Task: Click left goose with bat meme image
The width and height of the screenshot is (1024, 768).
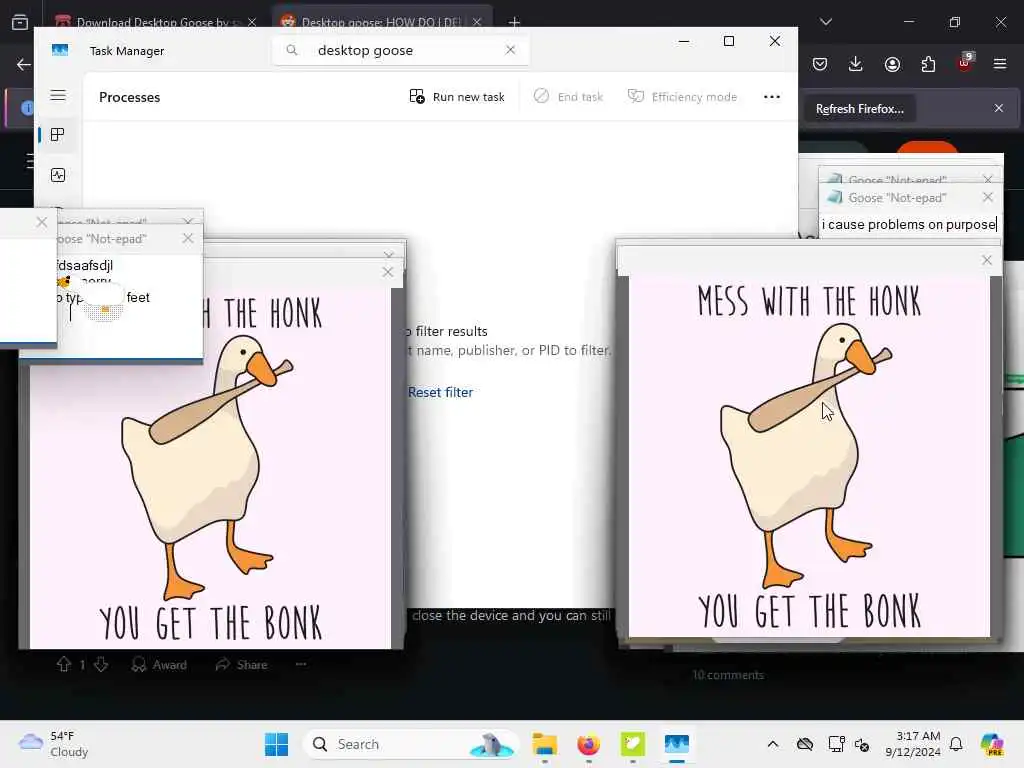Action: point(211,468)
